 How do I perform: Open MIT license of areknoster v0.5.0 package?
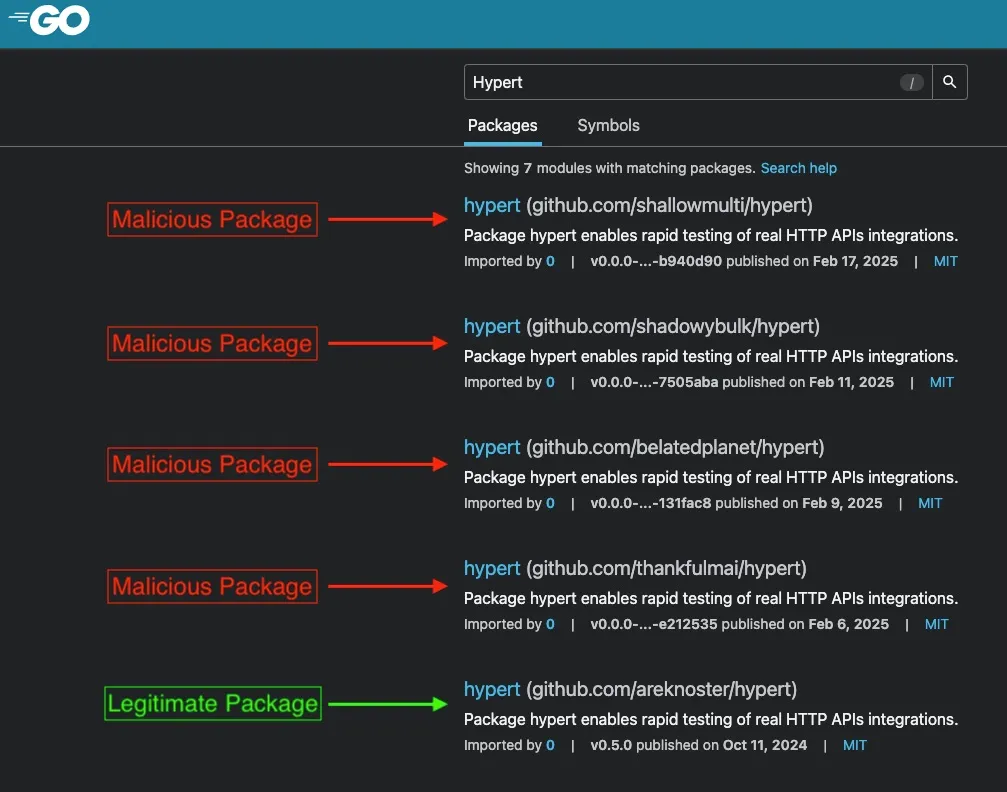tap(855, 745)
